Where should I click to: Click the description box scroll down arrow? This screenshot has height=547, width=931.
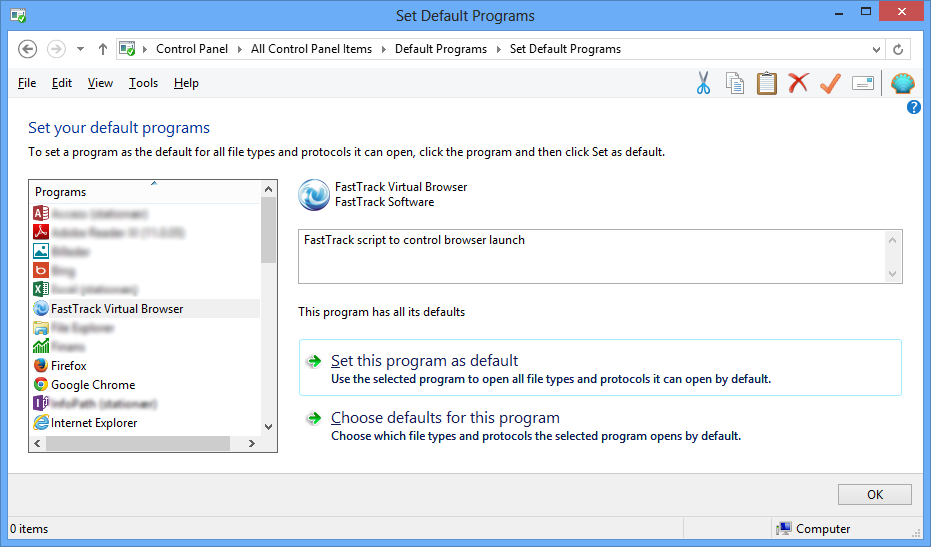892,274
